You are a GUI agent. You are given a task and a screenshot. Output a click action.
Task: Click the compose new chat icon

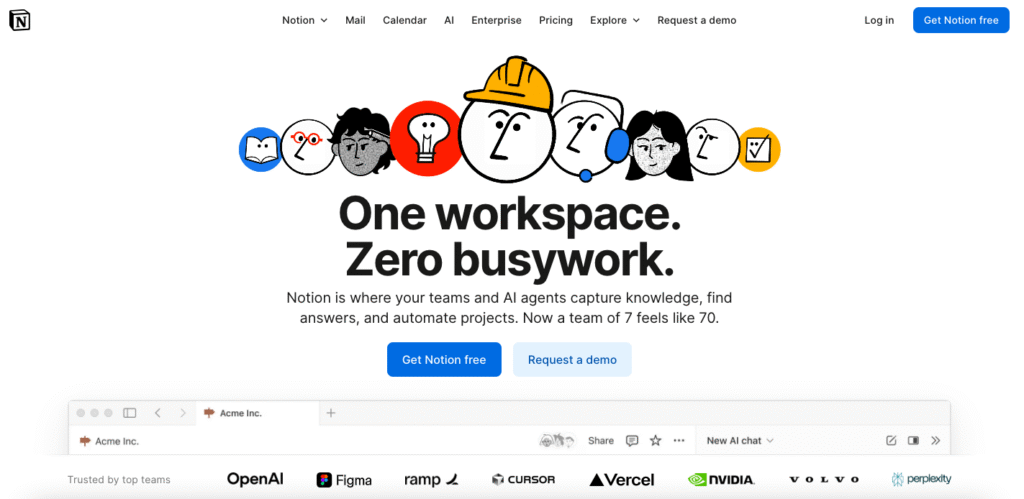(x=891, y=441)
